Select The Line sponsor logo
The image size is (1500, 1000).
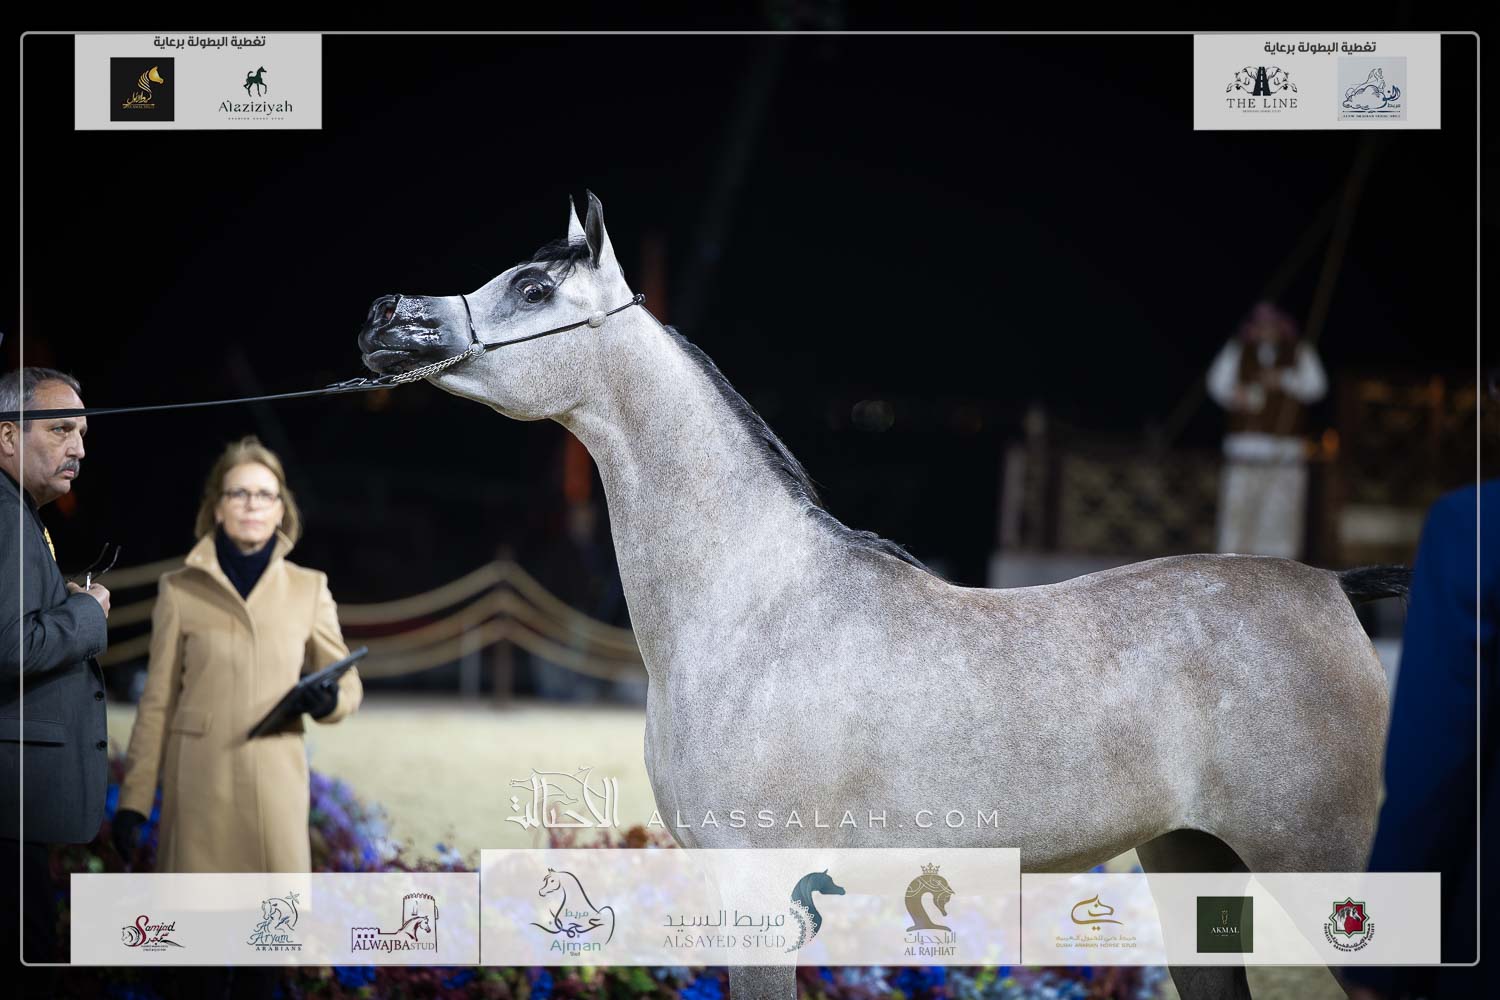coord(1261,89)
